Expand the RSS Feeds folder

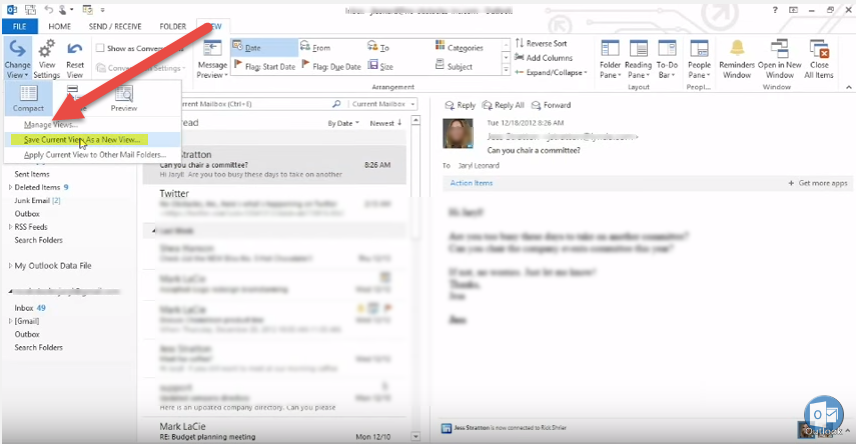click(10, 227)
